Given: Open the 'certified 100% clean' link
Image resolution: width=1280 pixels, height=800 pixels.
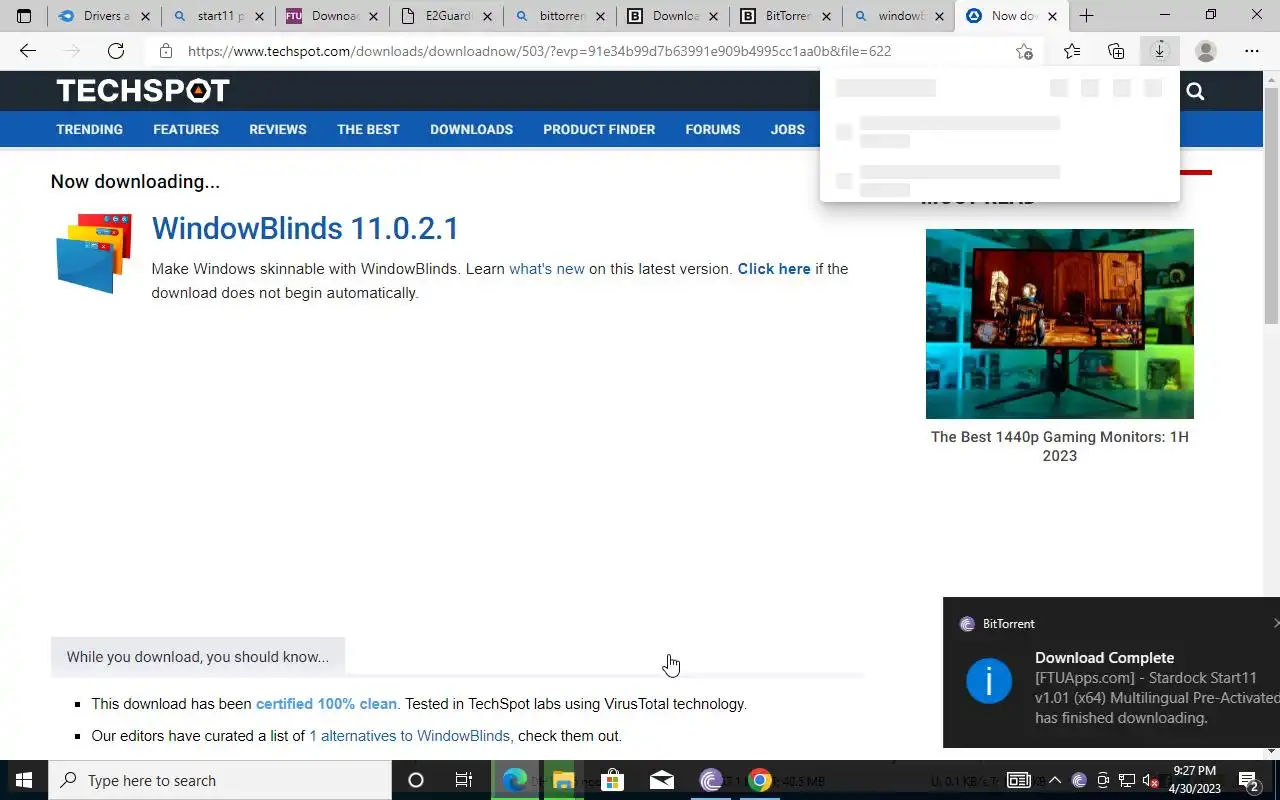Looking at the screenshot, I should tap(326, 704).
